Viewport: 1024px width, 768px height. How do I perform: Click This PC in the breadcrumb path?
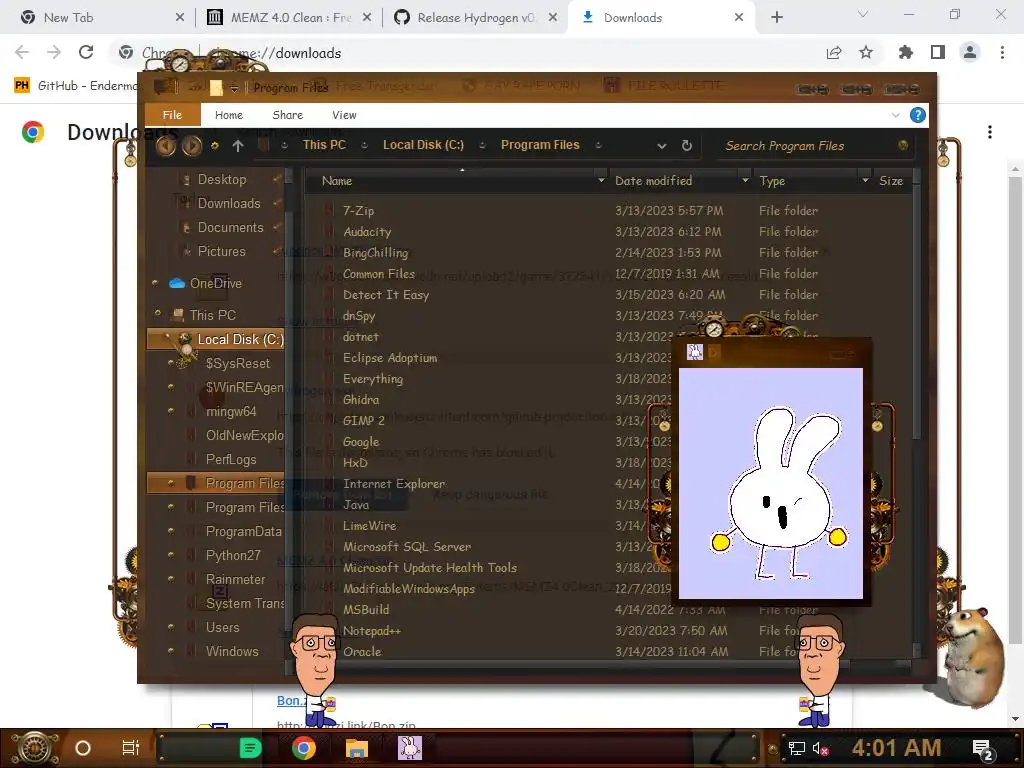324,145
